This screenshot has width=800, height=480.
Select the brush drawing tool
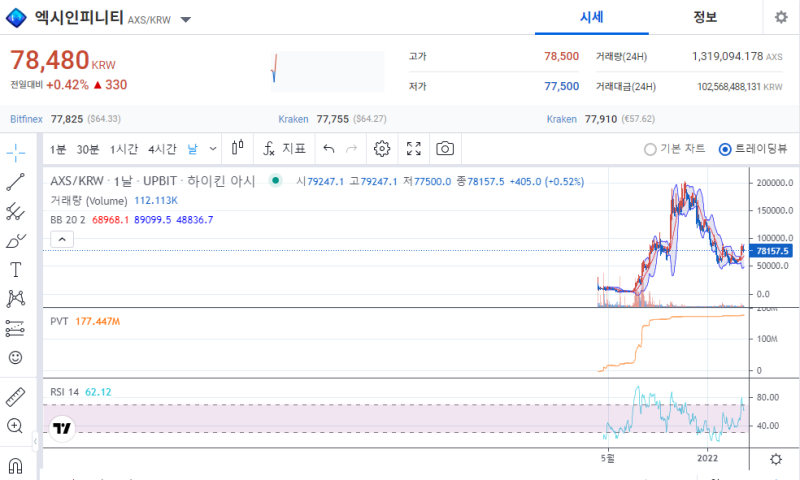pyautogui.click(x=15, y=240)
